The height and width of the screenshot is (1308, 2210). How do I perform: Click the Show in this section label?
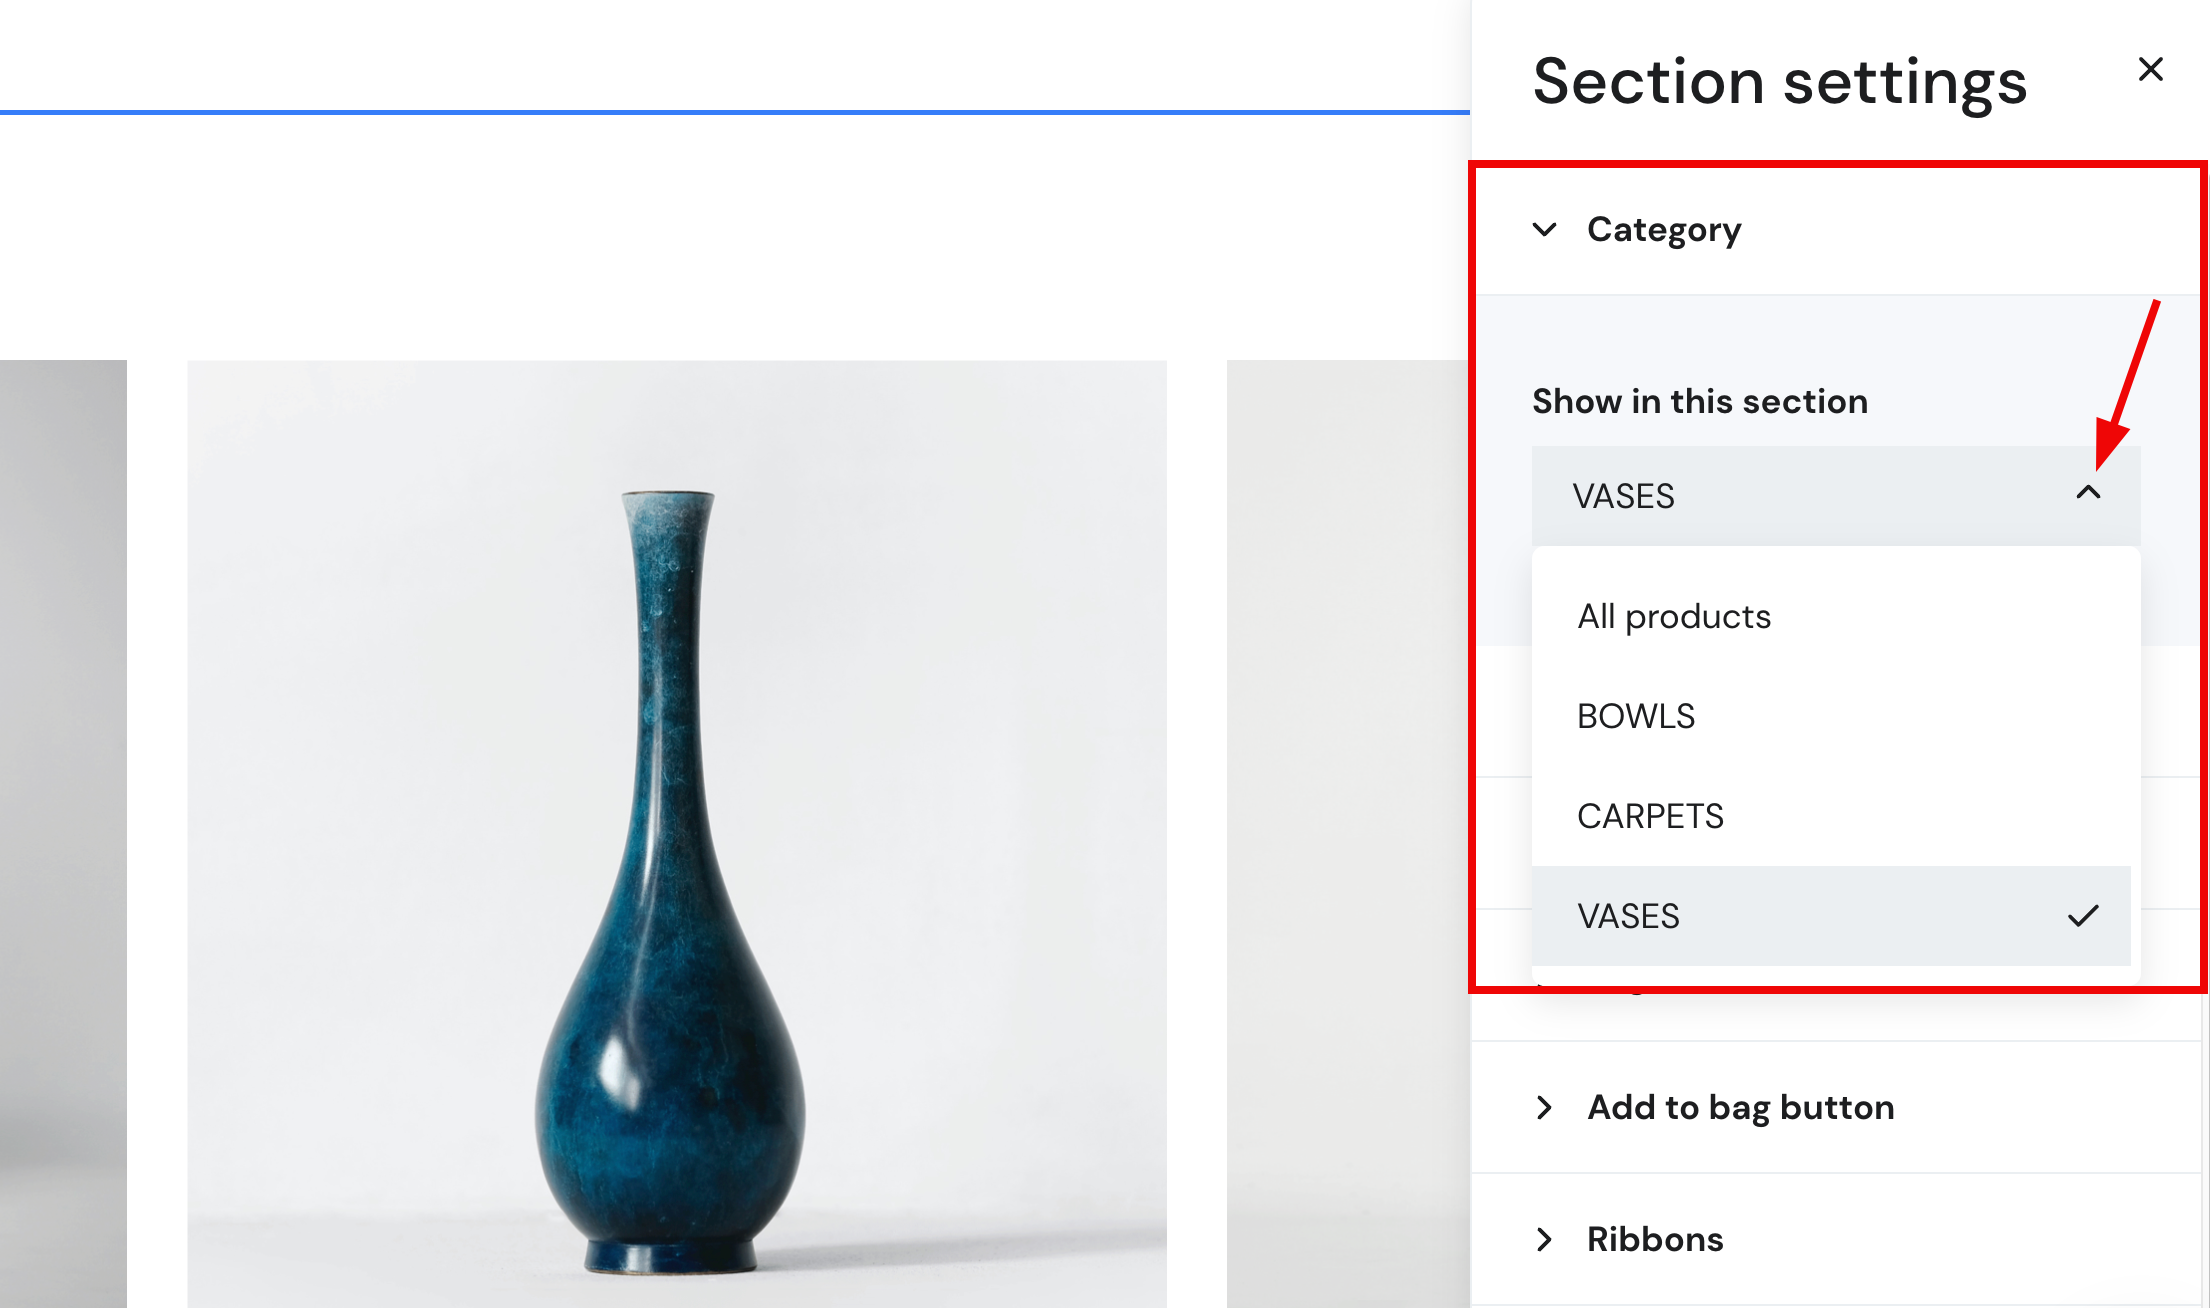pyautogui.click(x=1700, y=401)
